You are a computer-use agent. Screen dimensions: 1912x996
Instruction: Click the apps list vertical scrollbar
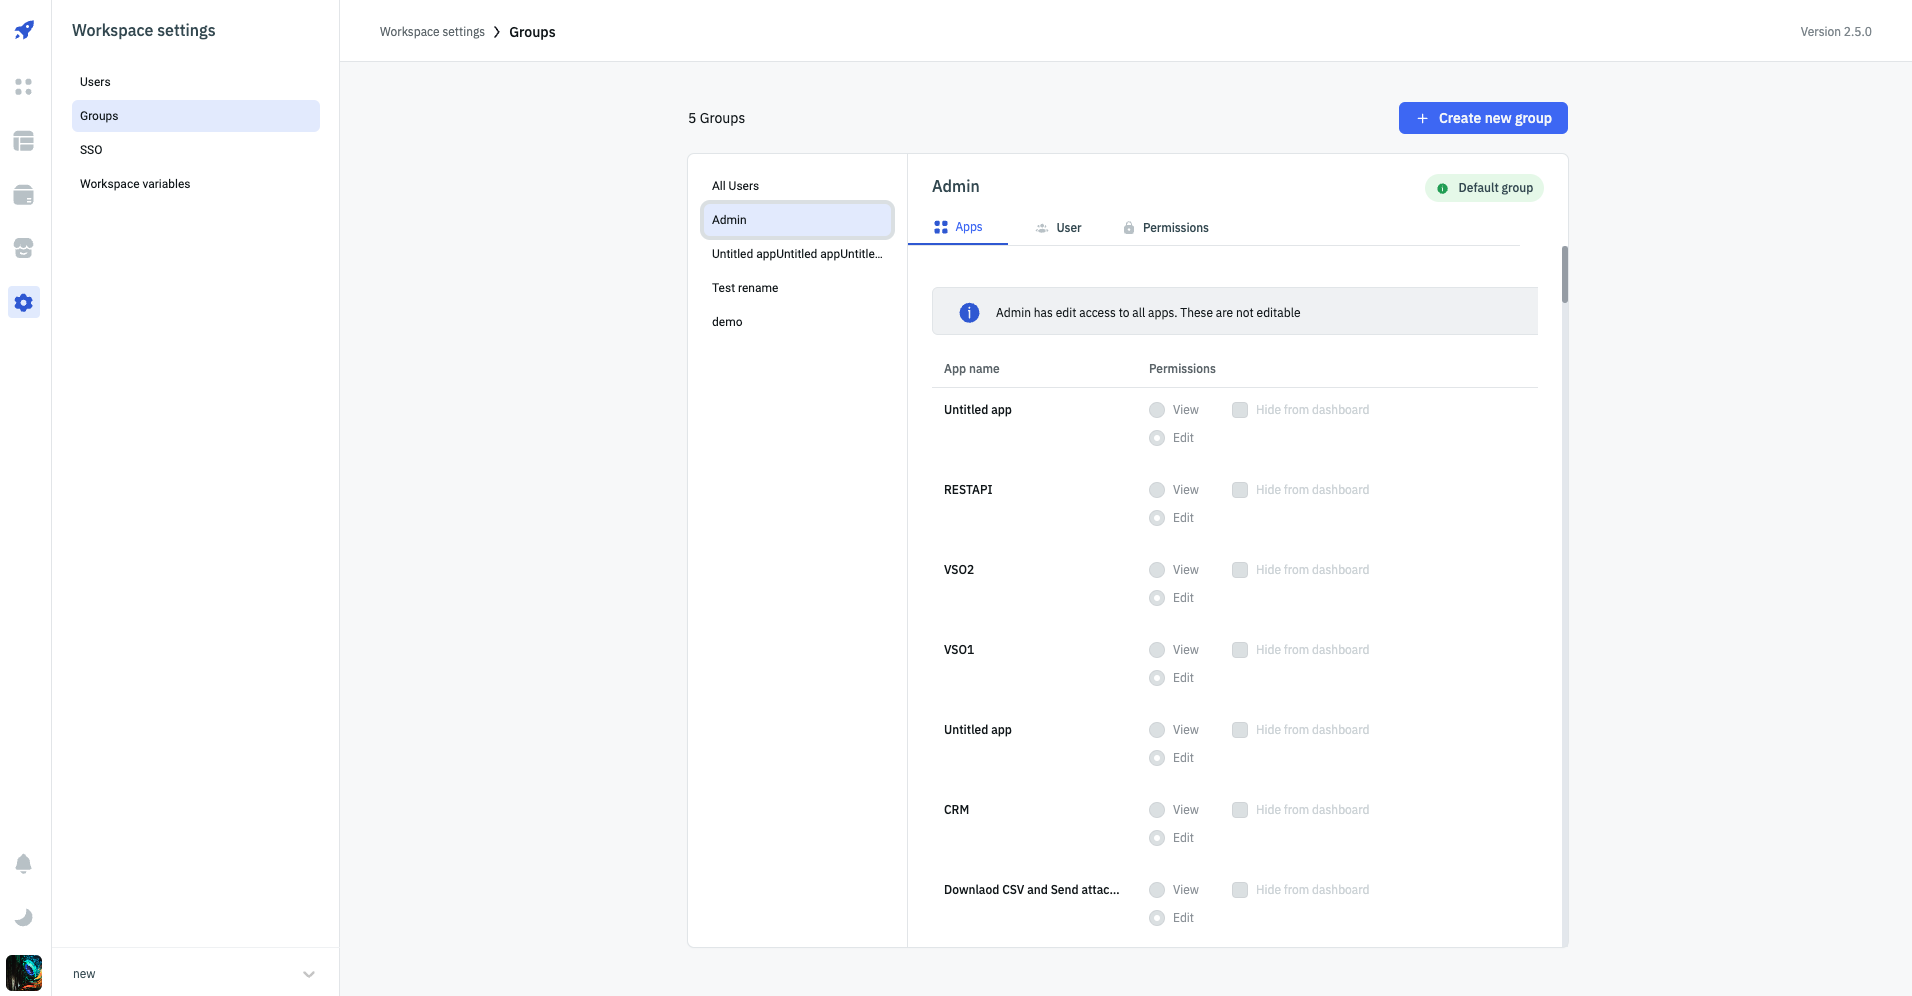1564,275
